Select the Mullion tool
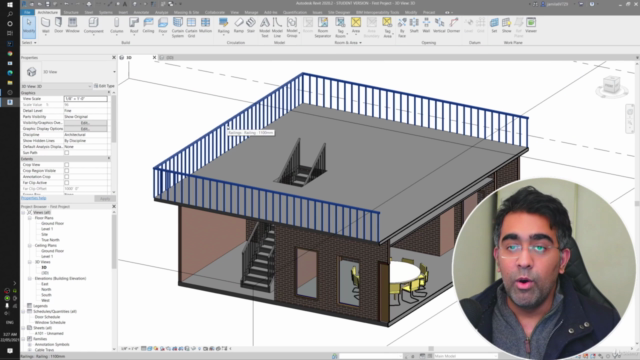Viewport: 640px width, 360px height. [205, 26]
